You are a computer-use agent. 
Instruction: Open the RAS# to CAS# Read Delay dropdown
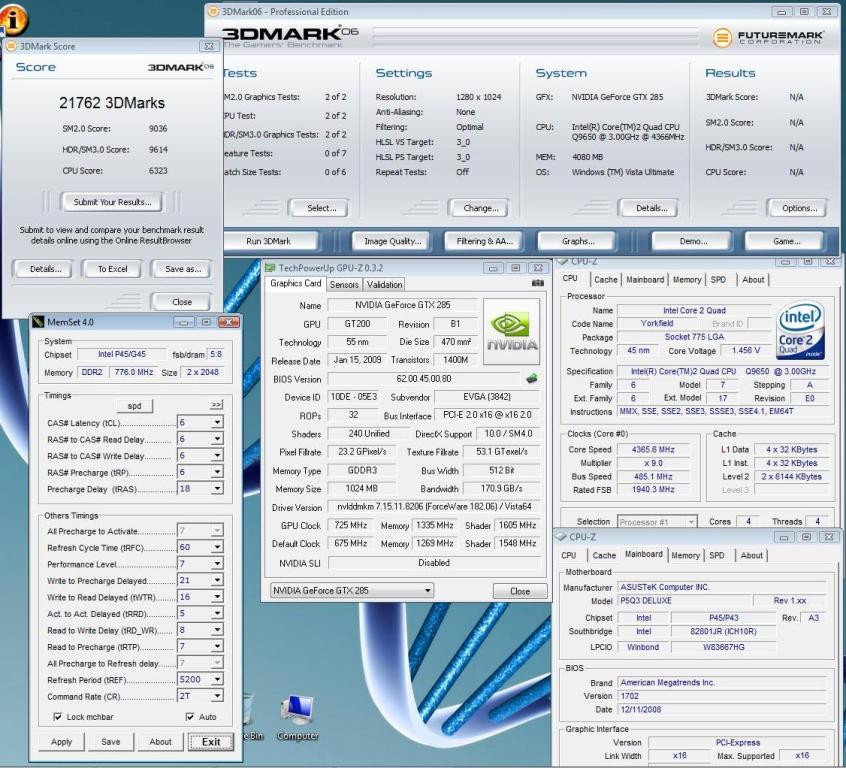point(217,439)
